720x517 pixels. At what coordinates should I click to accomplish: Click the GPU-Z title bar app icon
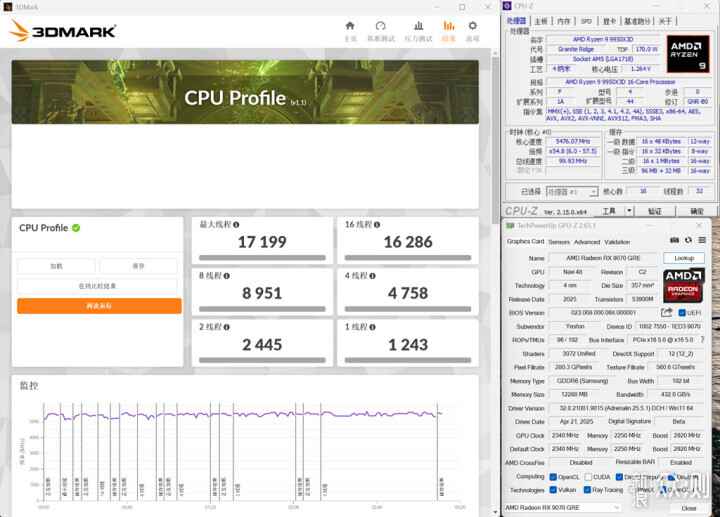(x=510, y=225)
